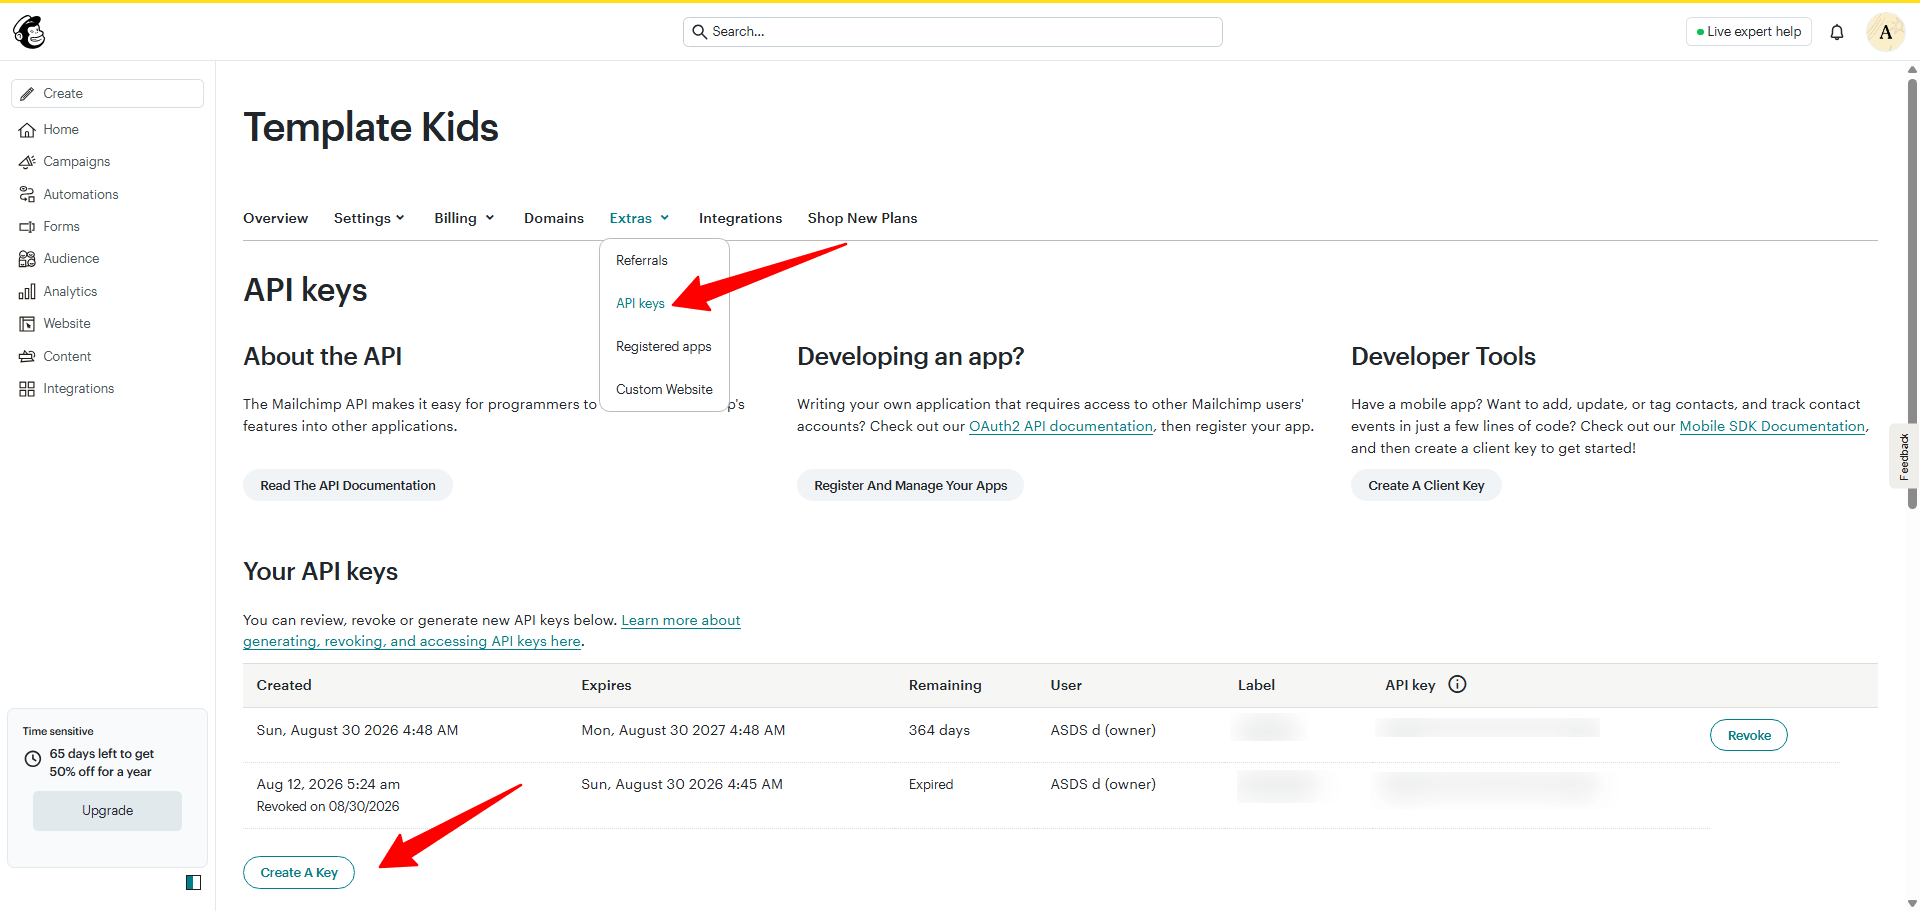Click the Time sensitive clock icon
This screenshot has width=1920, height=911.
click(x=33, y=759)
